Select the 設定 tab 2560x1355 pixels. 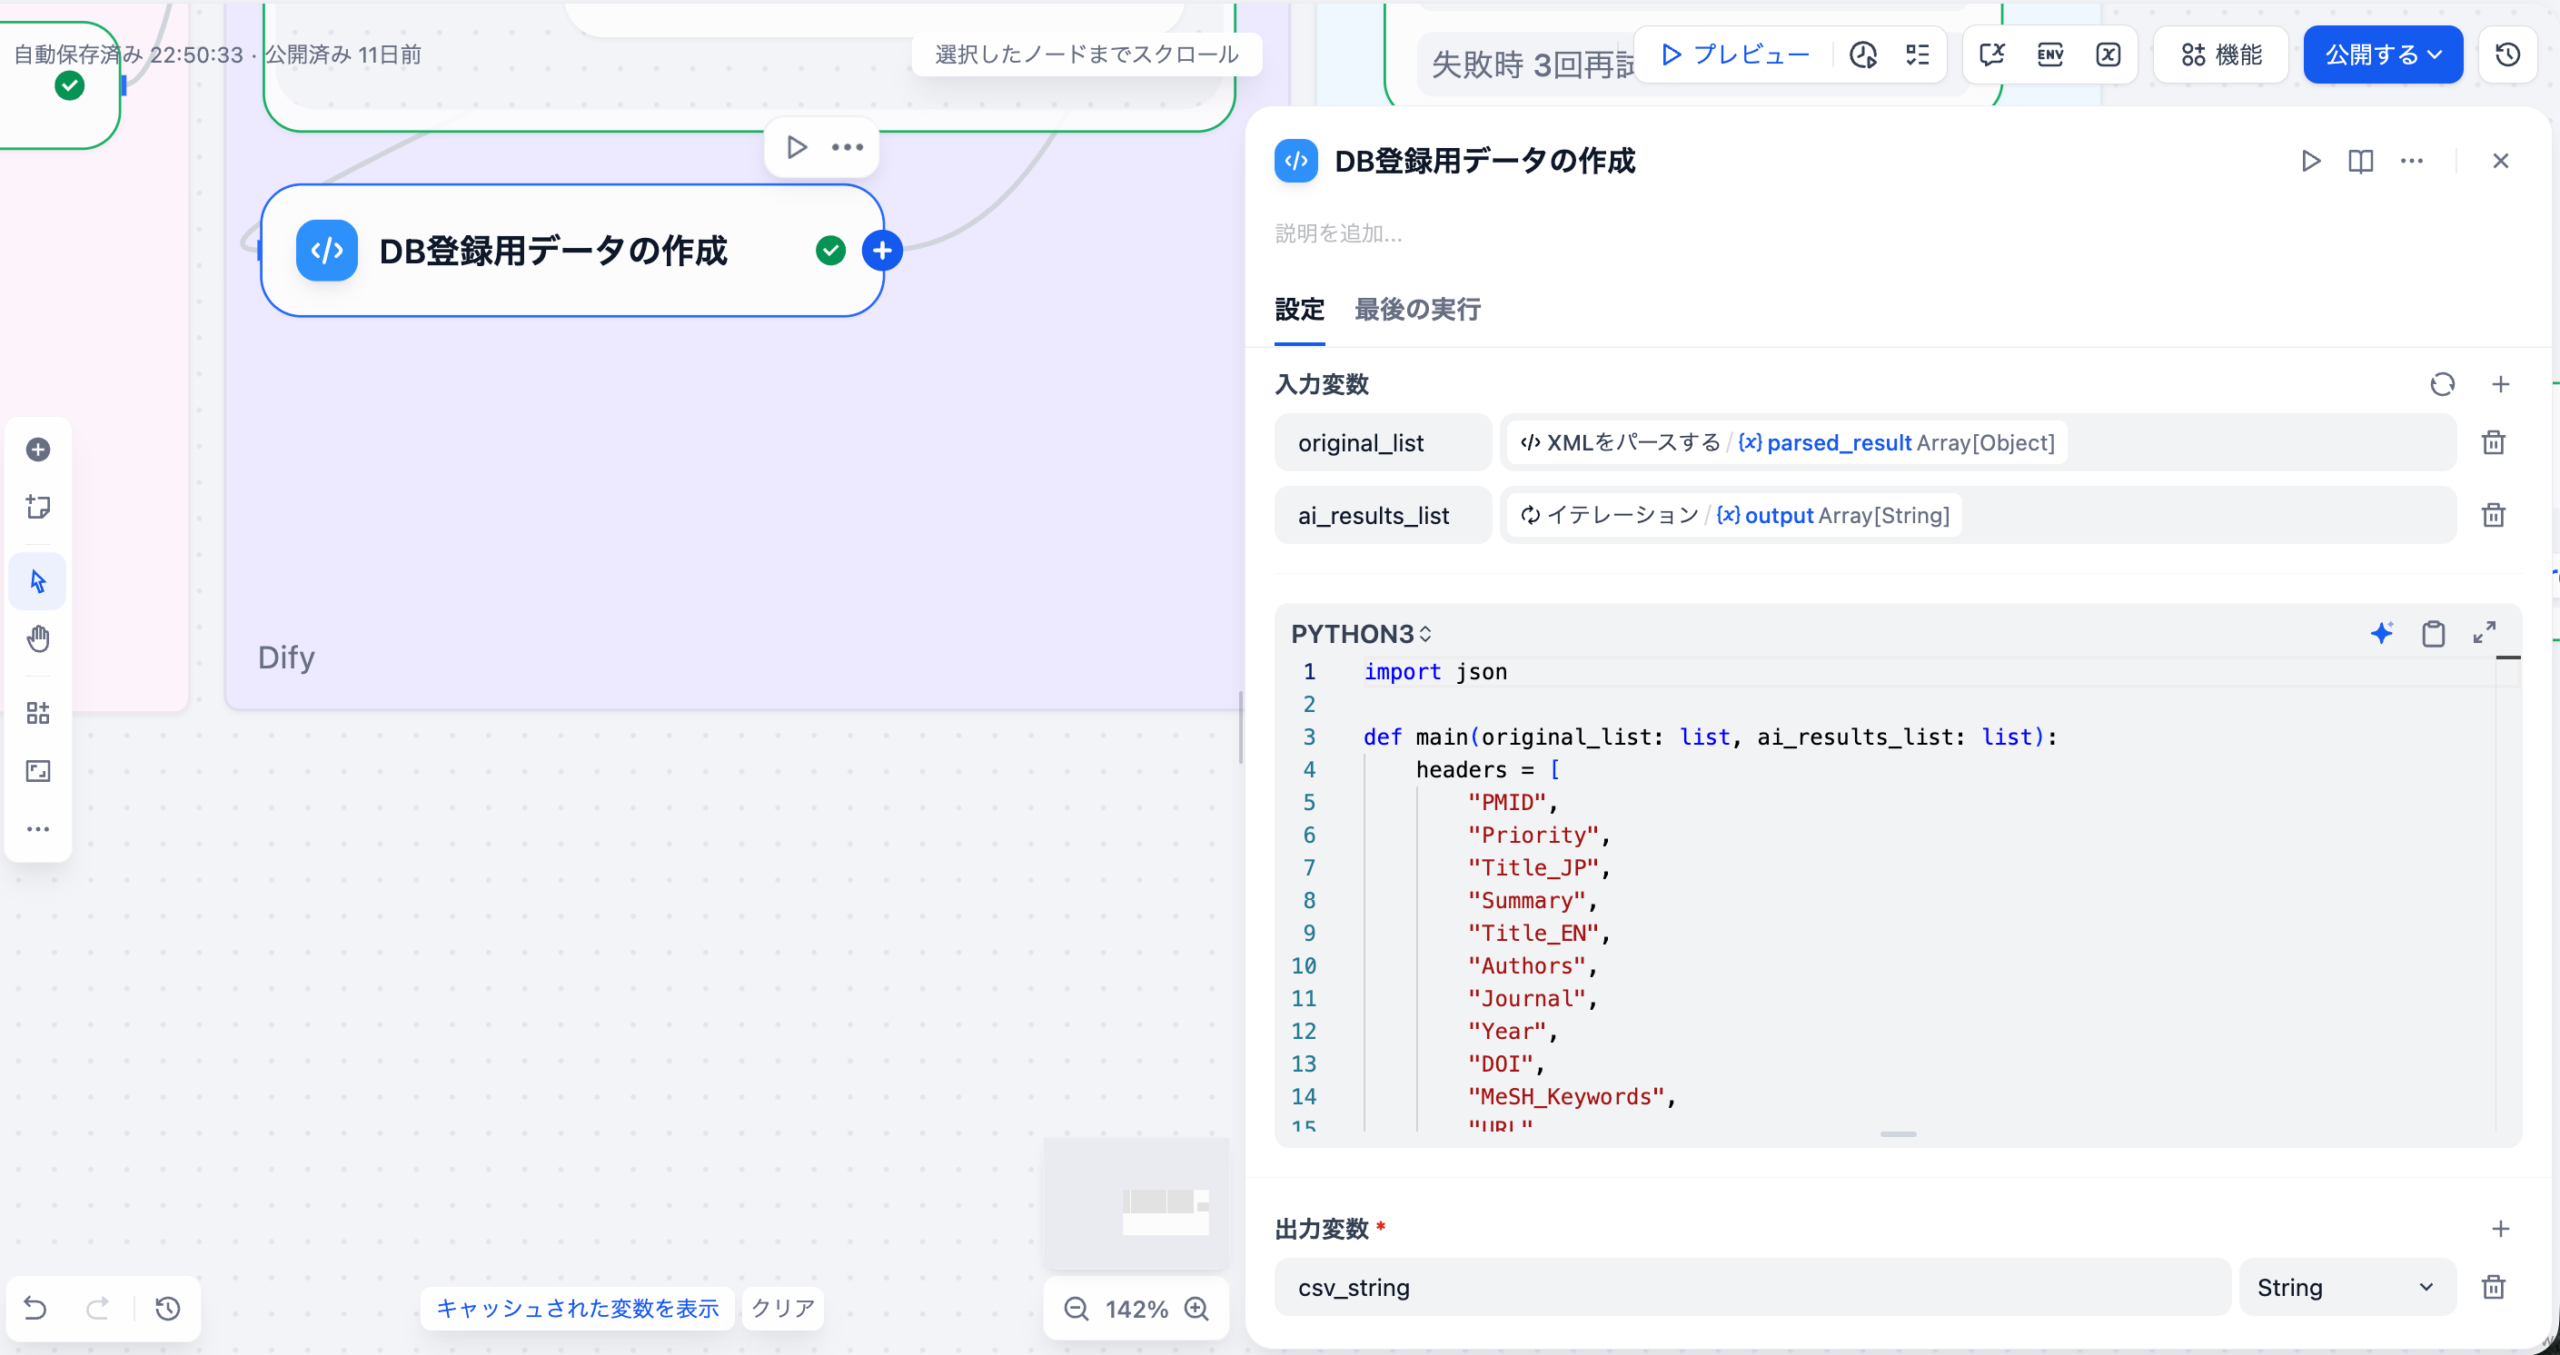[1299, 310]
